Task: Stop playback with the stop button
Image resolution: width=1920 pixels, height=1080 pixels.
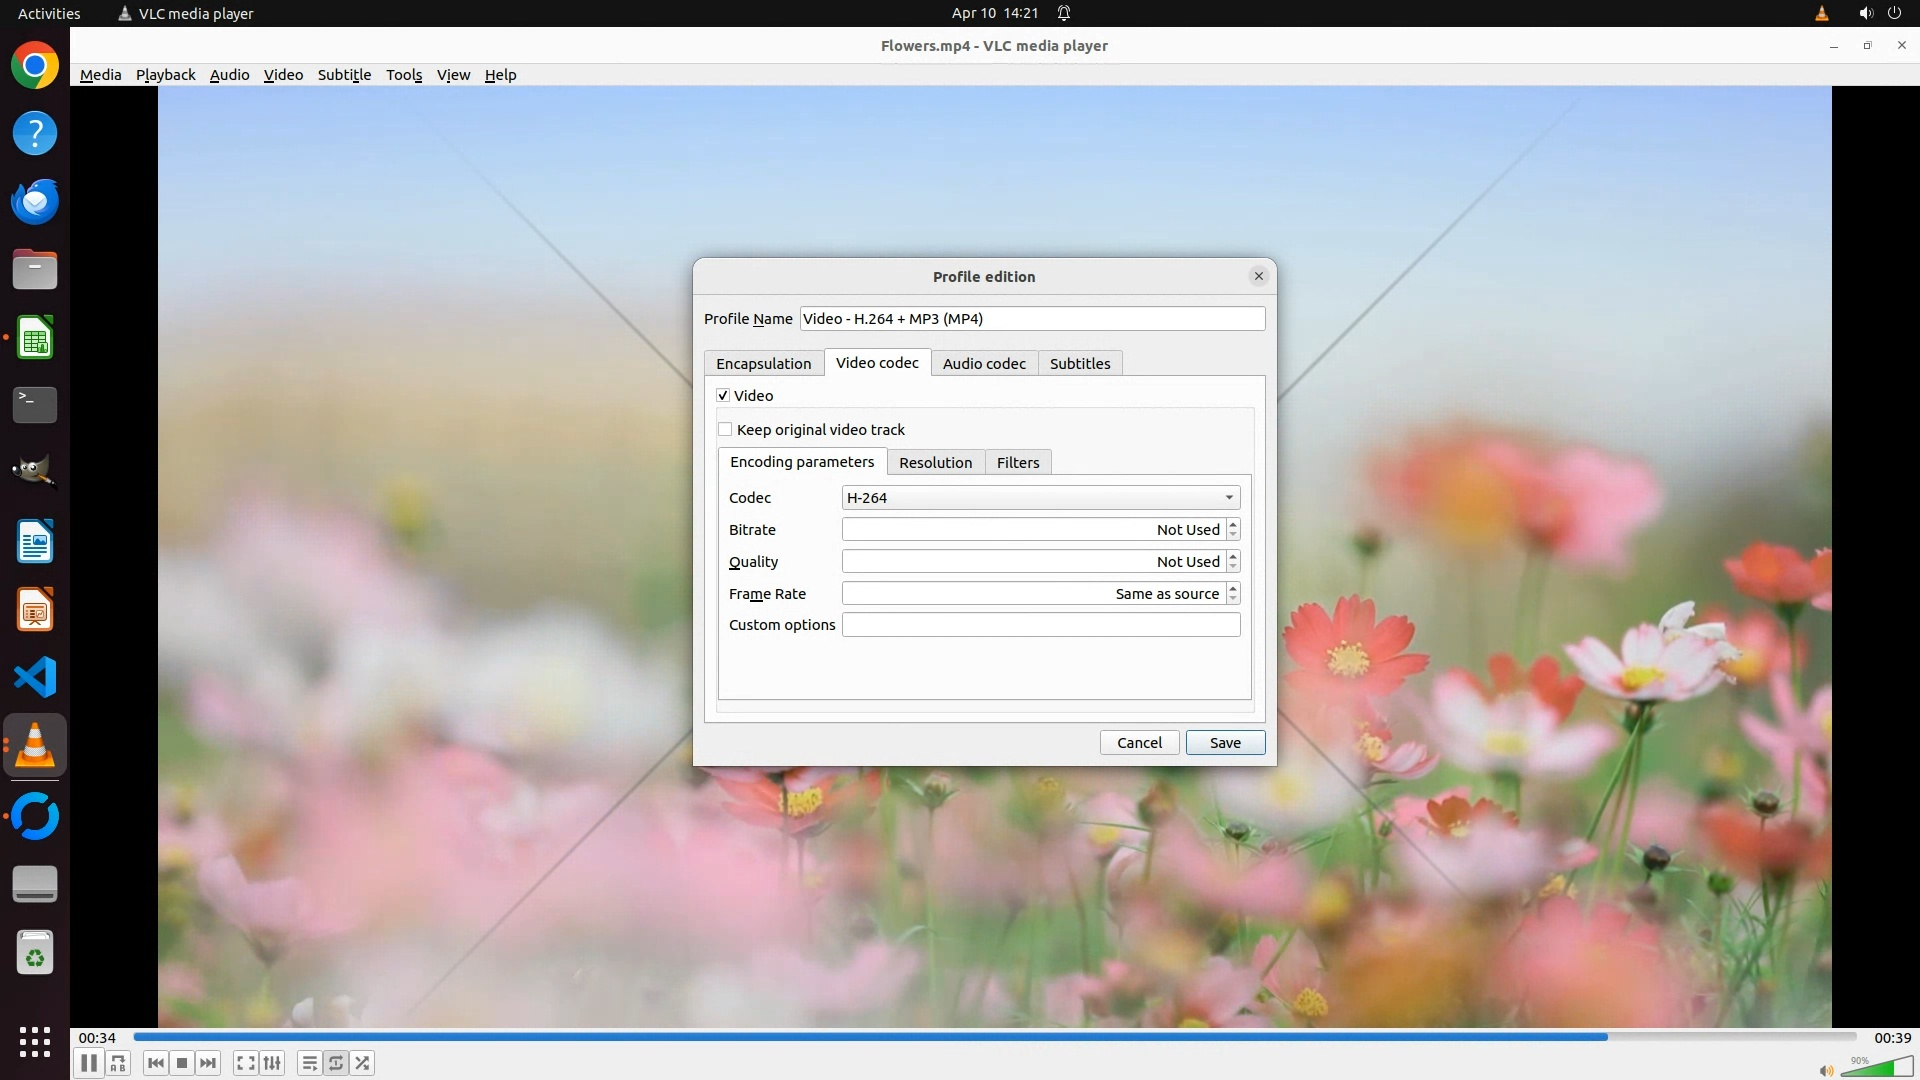Action: click(182, 1063)
